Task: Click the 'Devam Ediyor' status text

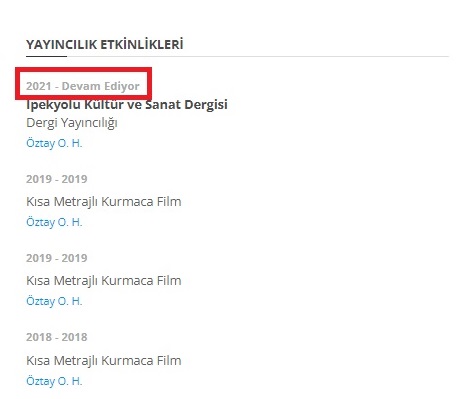Action: pos(100,86)
